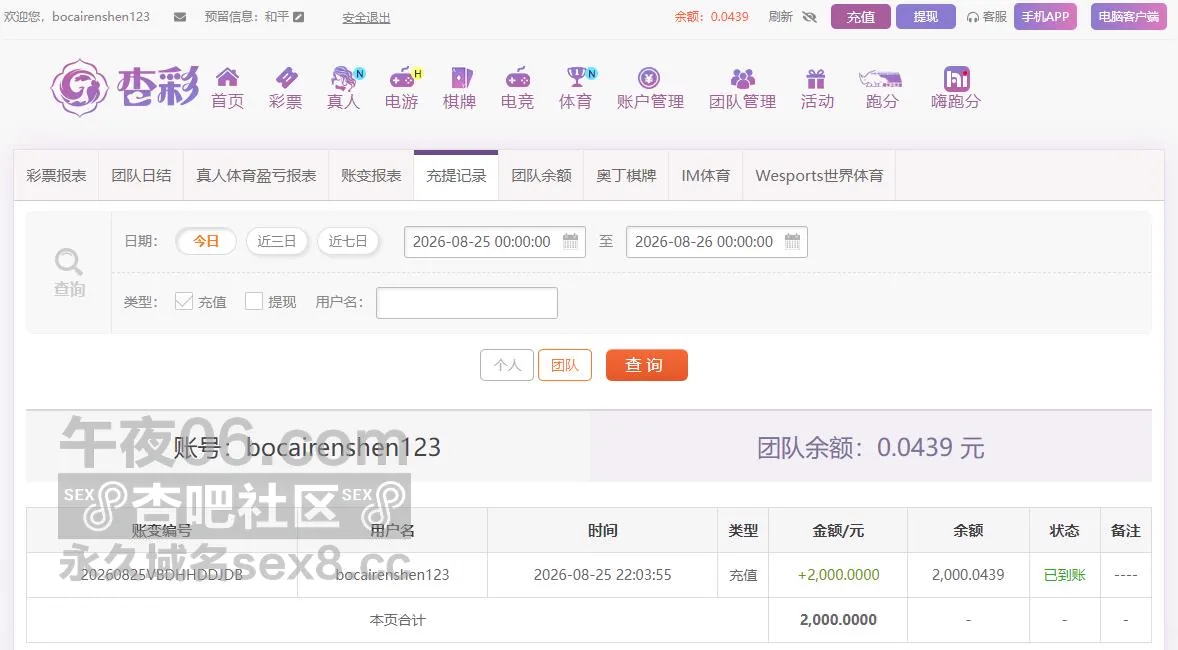
Task: Open the 体育 trophy icon
Action: click(578, 77)
